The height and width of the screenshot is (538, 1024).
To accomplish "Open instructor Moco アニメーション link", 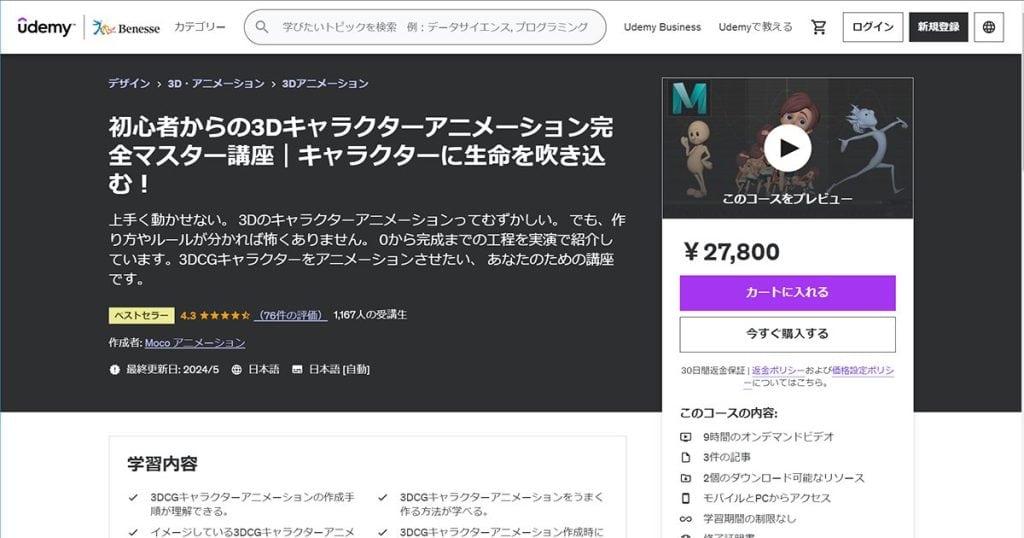I will tap(195, 343).
